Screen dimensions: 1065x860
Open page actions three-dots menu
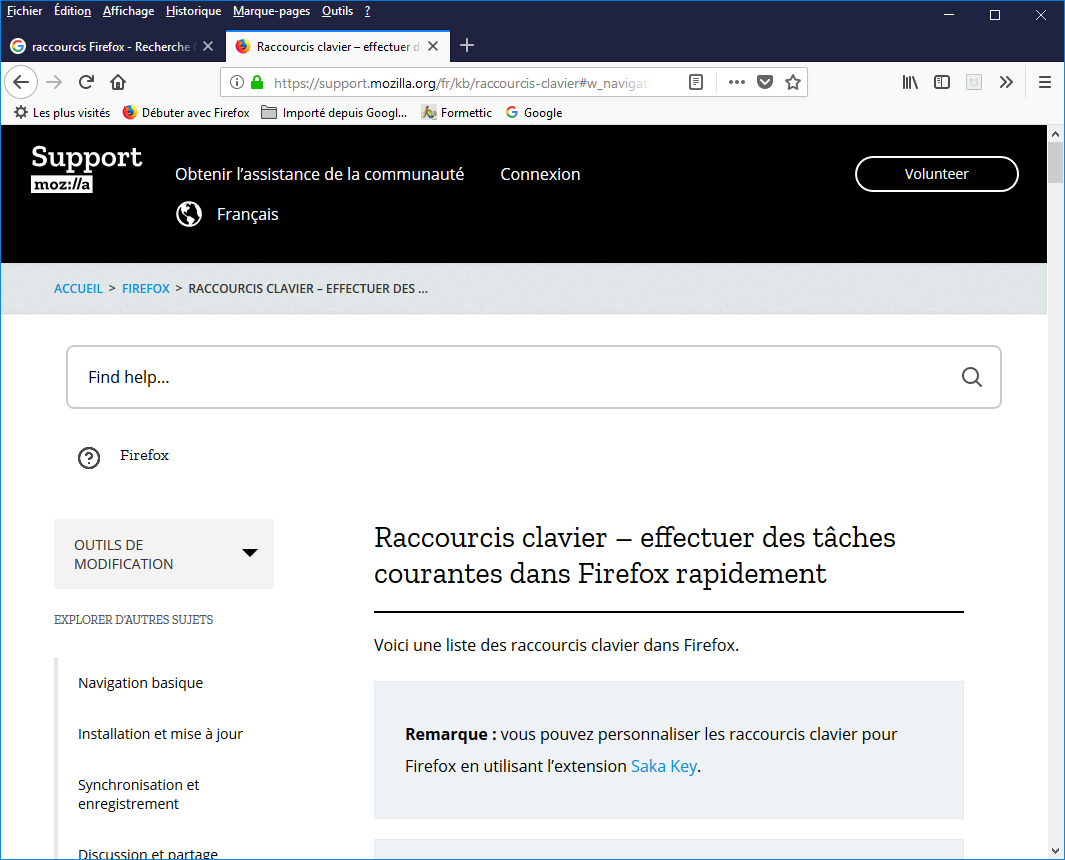tap(736, 82)
